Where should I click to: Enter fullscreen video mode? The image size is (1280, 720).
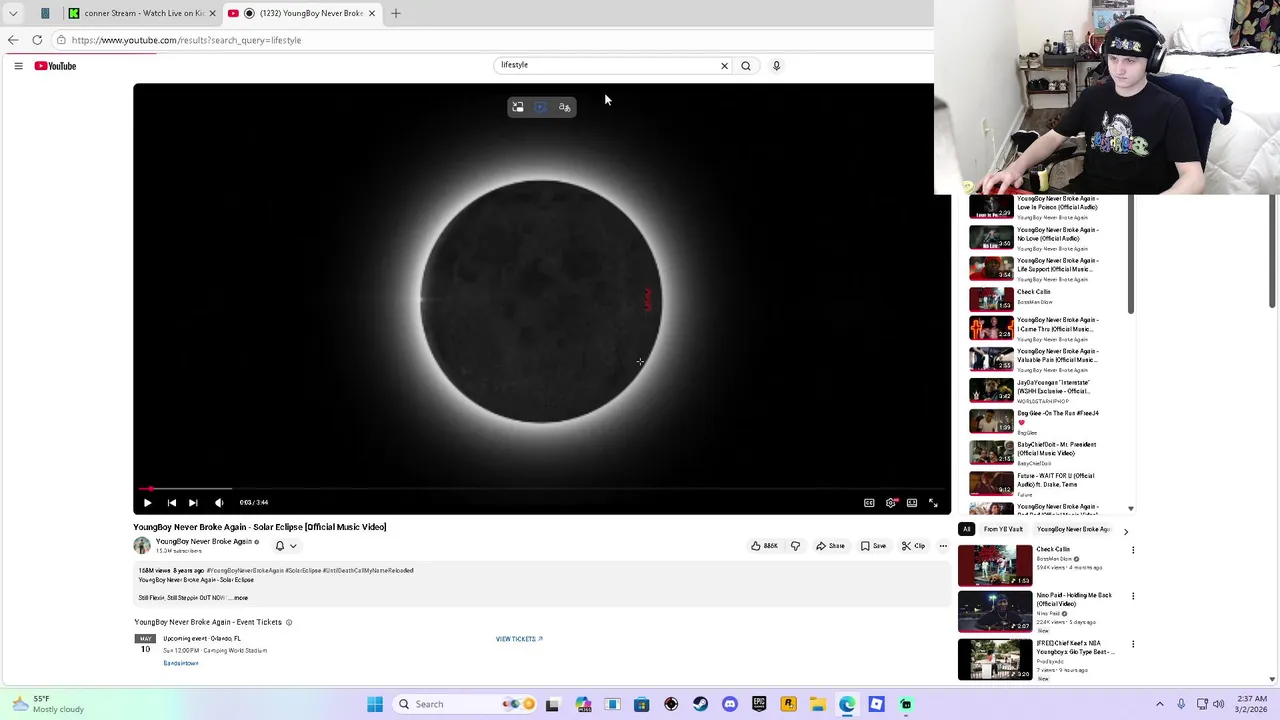click(x=933, y=503)
